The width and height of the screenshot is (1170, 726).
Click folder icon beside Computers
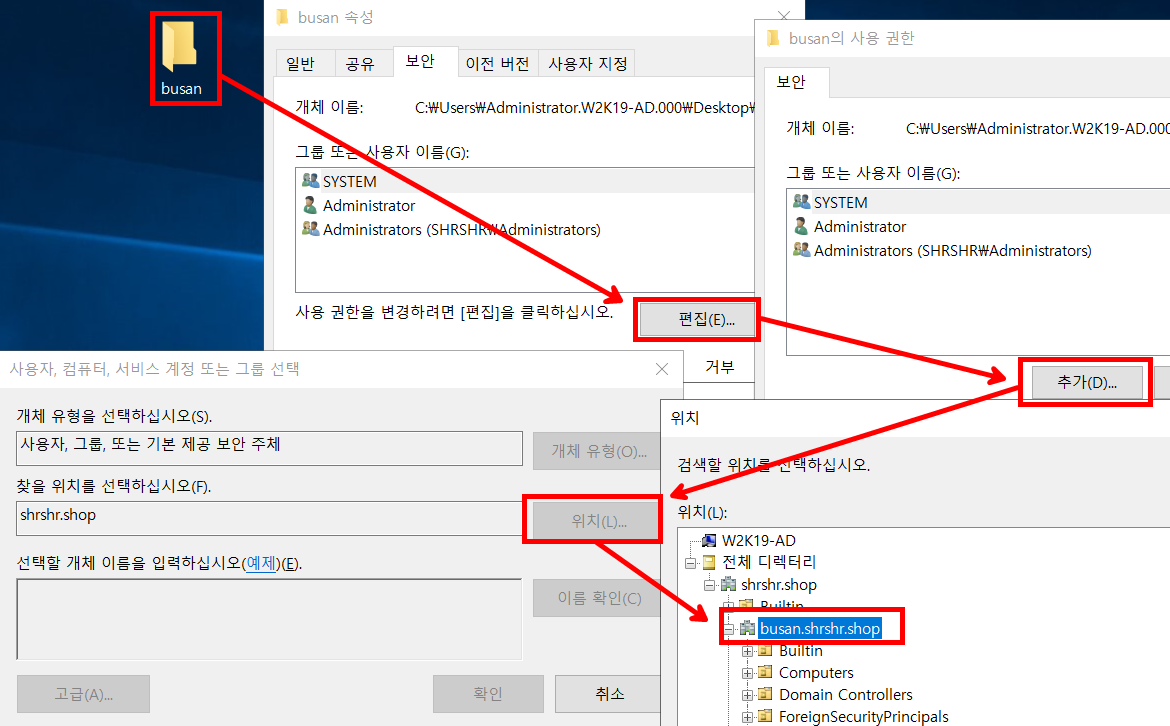point(766,672)
